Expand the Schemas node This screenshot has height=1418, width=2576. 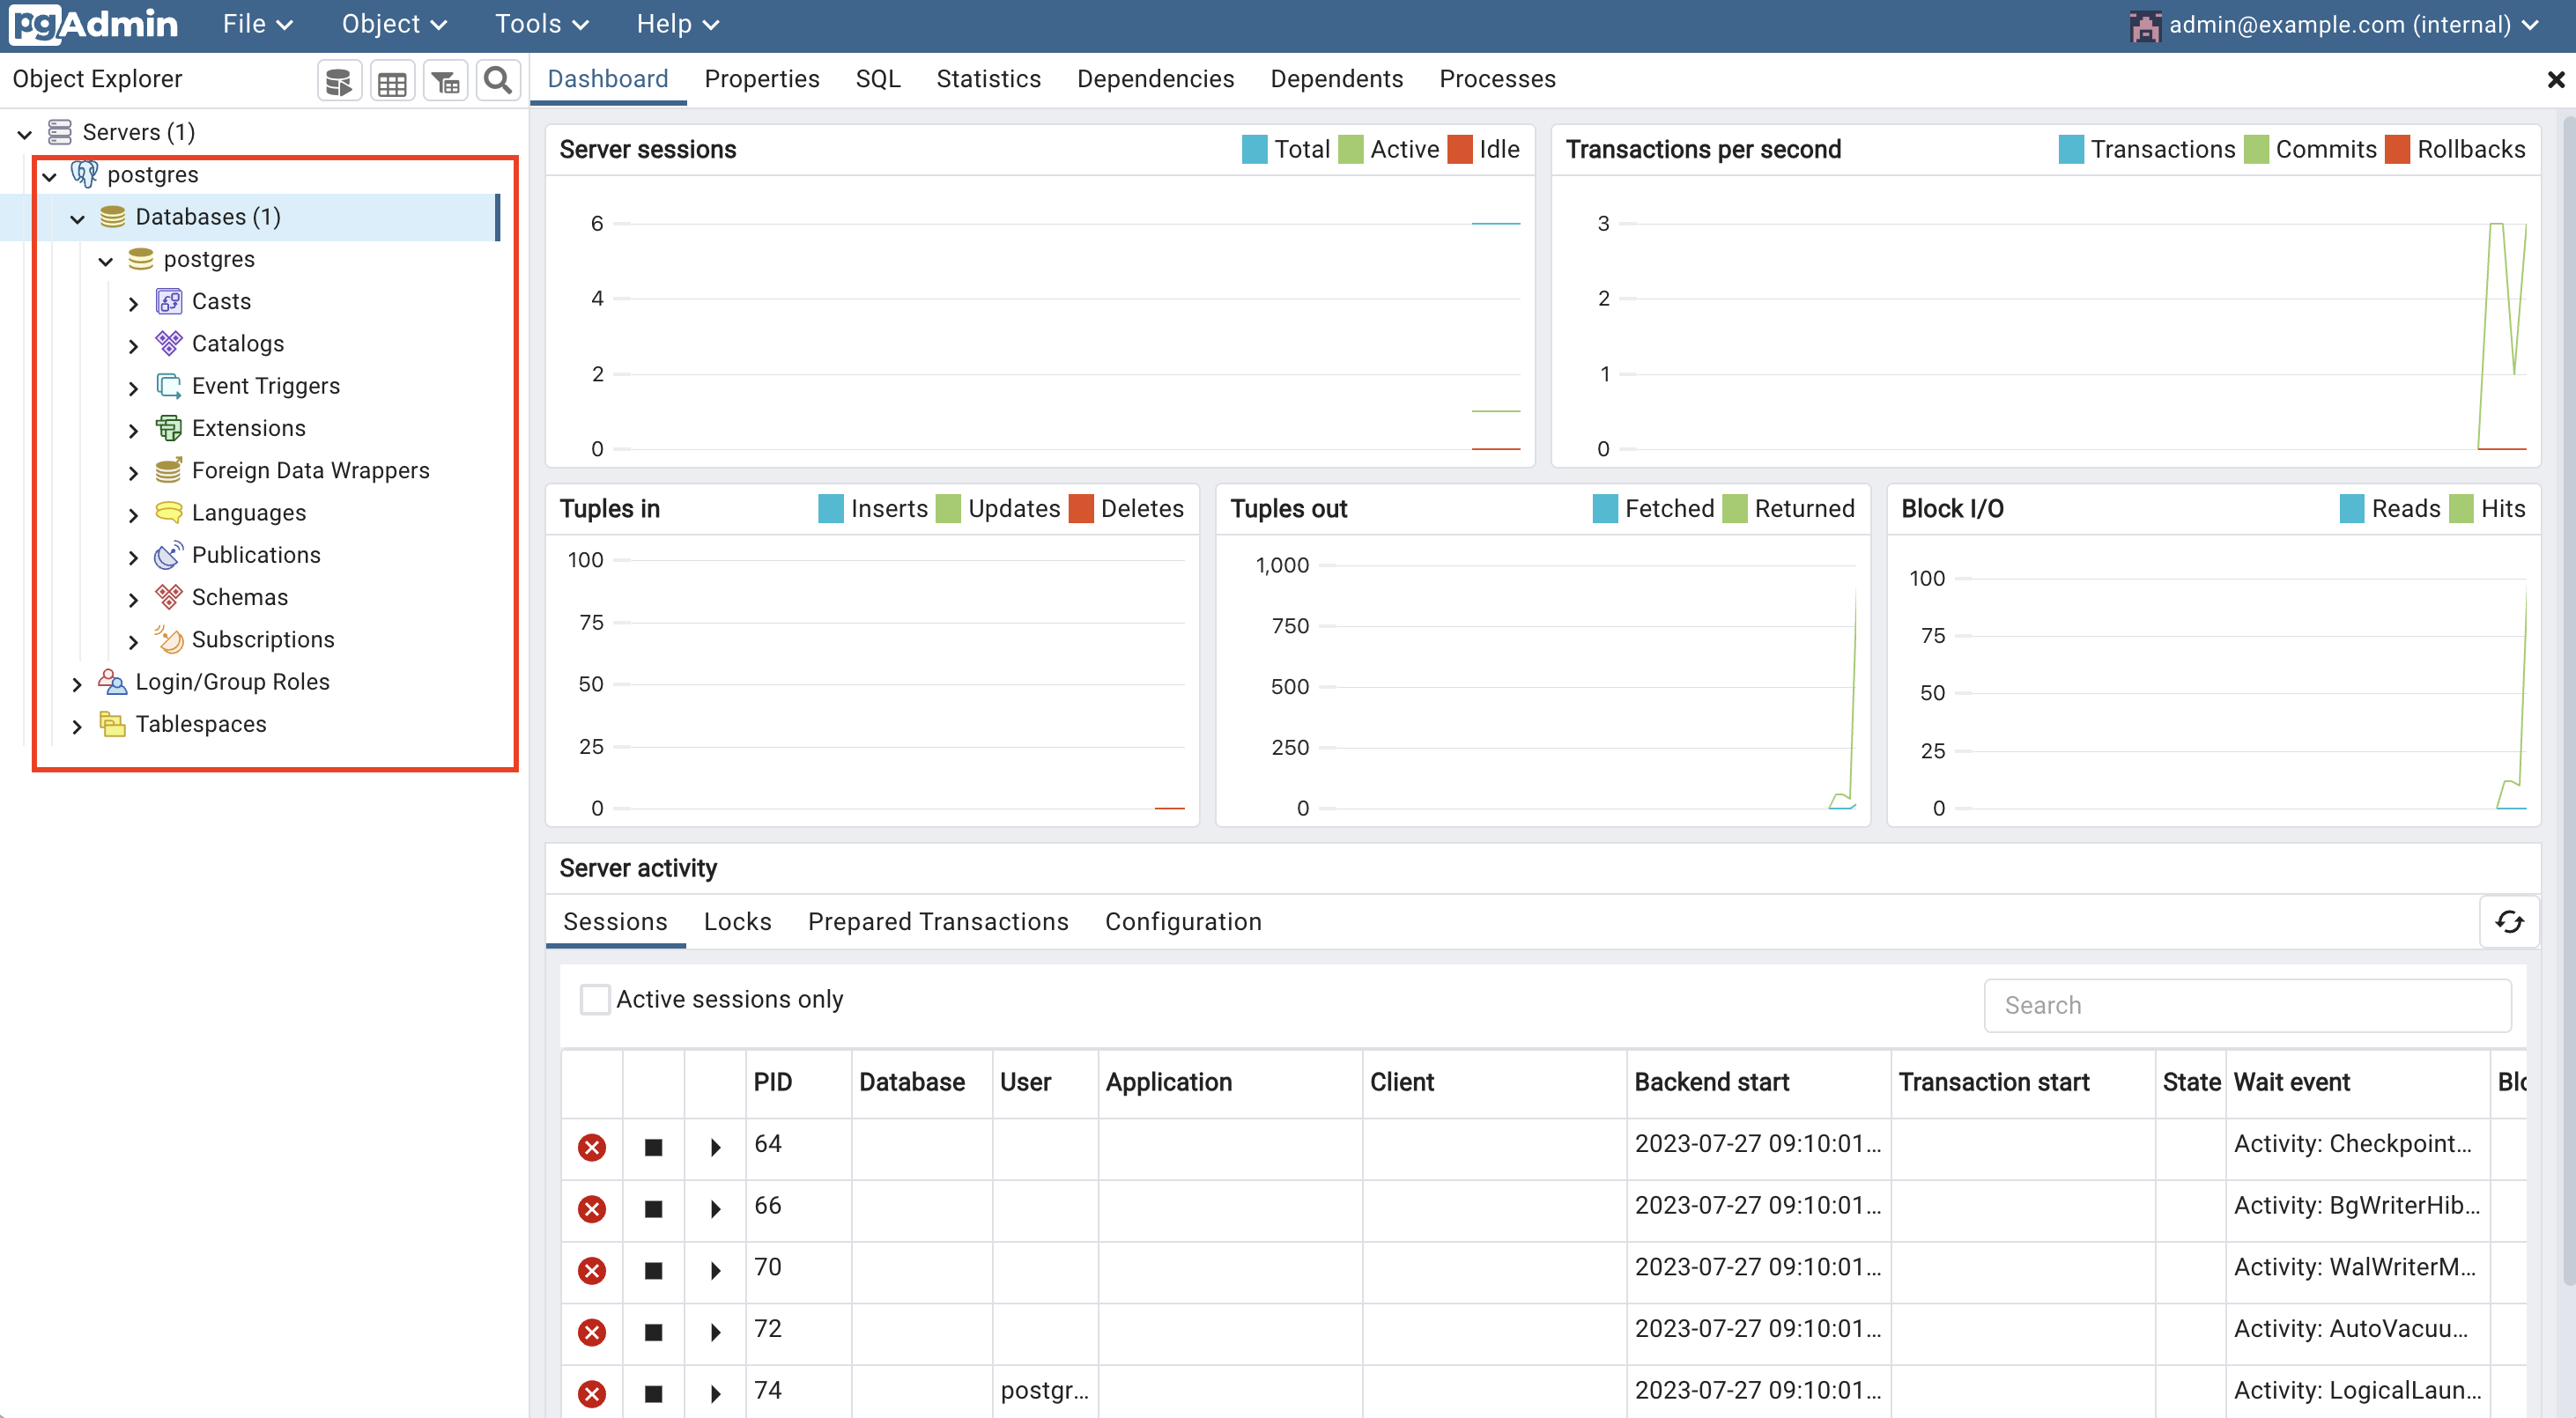(x=133, y=599)
